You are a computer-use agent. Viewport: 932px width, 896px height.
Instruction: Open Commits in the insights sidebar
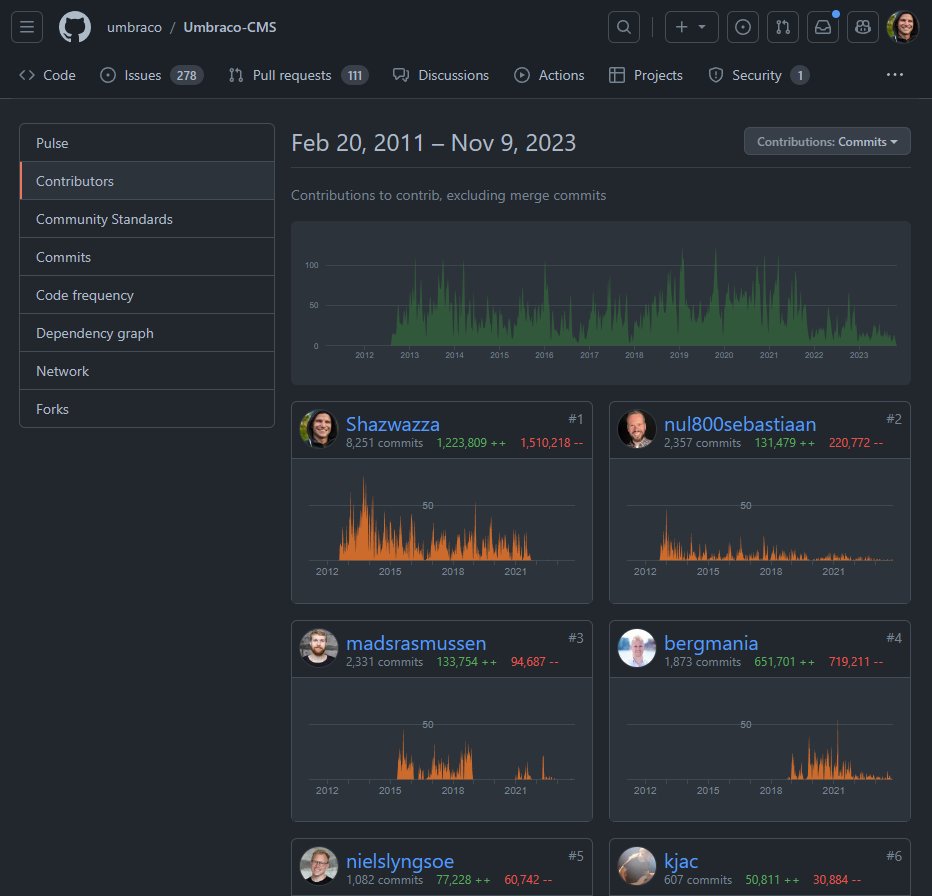click(147, 257)
